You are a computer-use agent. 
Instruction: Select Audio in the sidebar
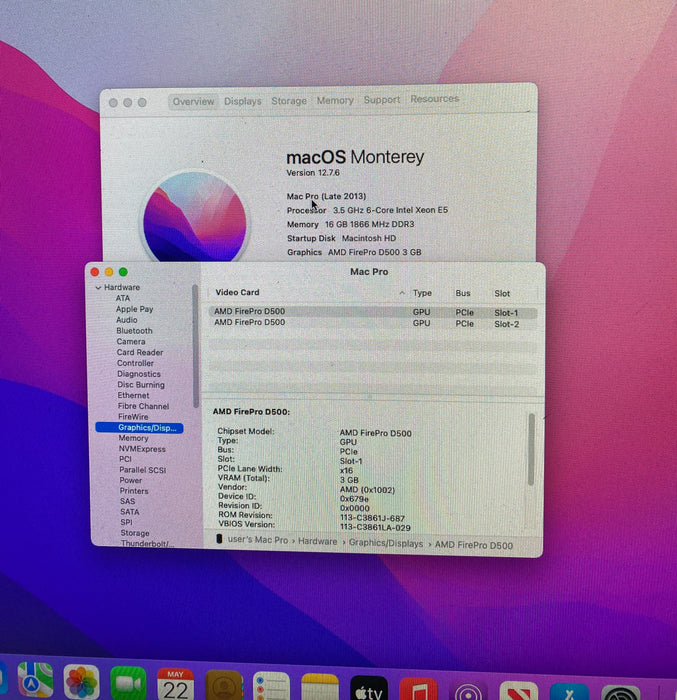127,320
